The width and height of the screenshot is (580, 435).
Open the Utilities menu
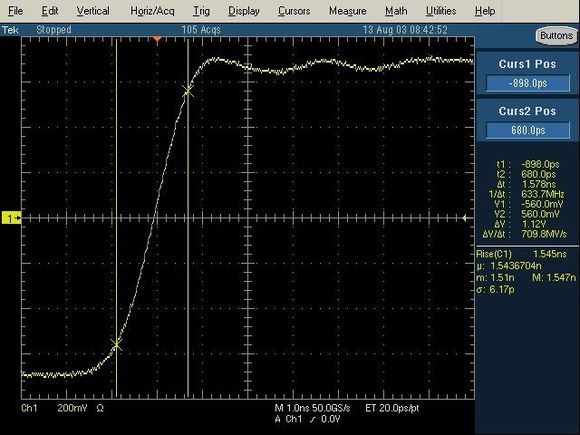[441, 11]
